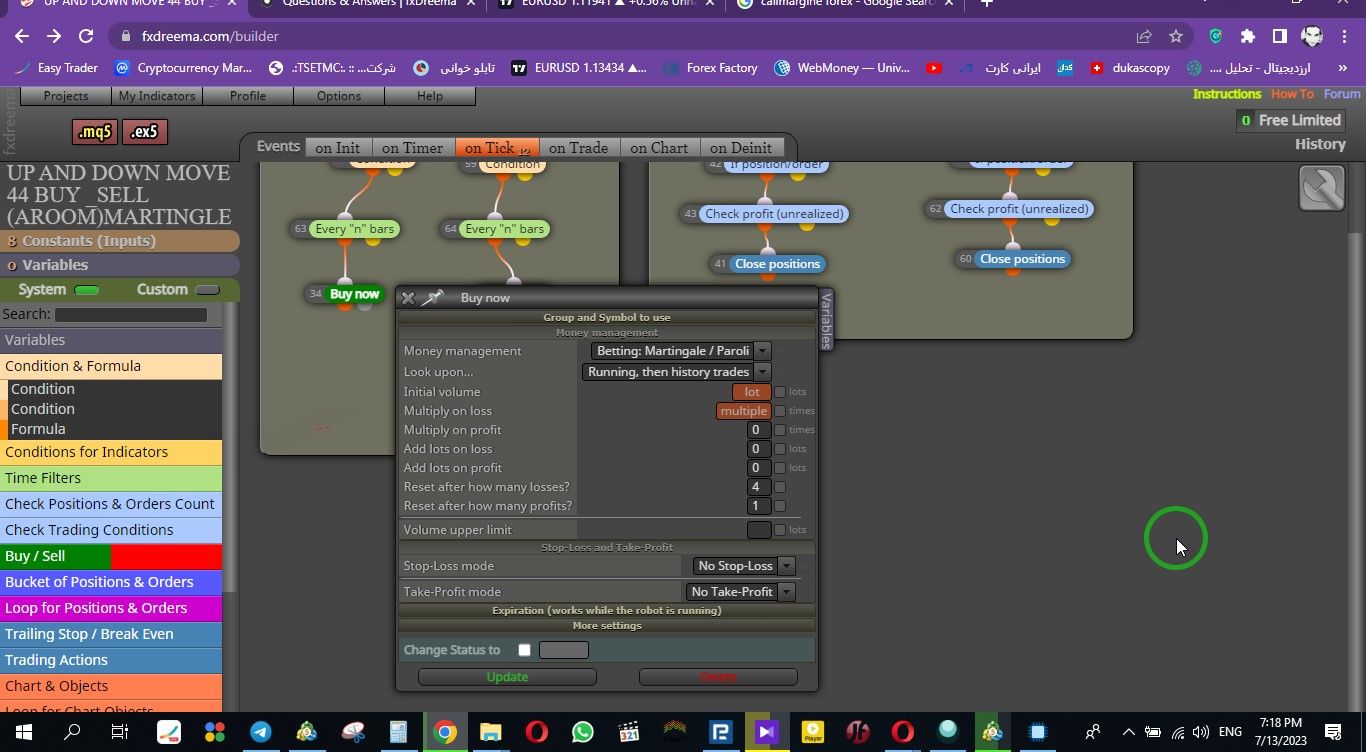
Task: Tick the Multiply on profit times checkbox
Action: click(x=780, y=430)
